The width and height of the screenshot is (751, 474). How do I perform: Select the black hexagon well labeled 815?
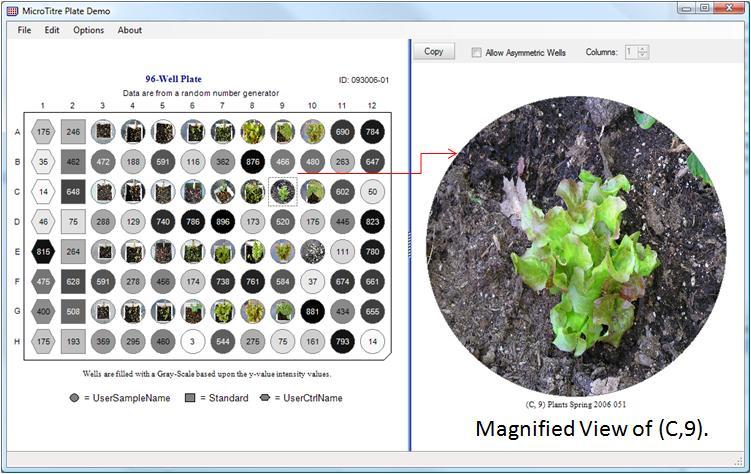point(42,252)
